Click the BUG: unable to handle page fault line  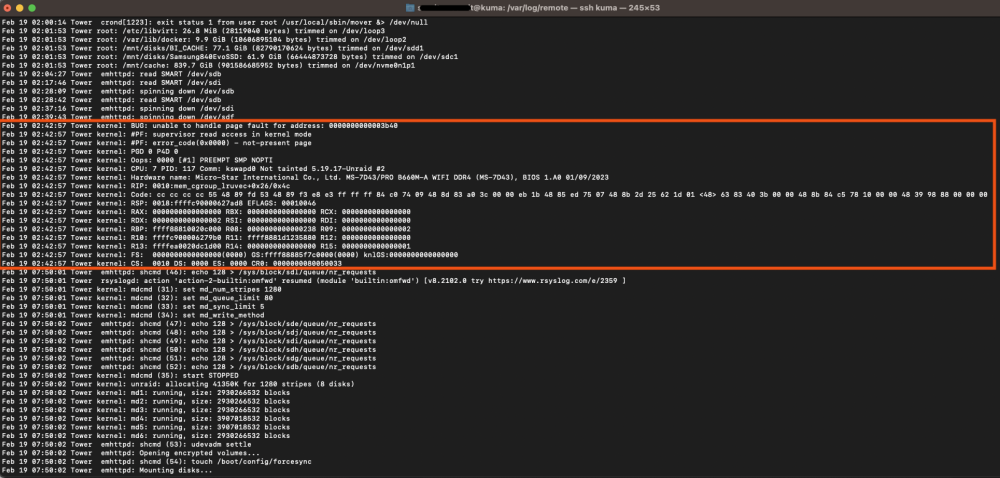[x=200, y=126]
